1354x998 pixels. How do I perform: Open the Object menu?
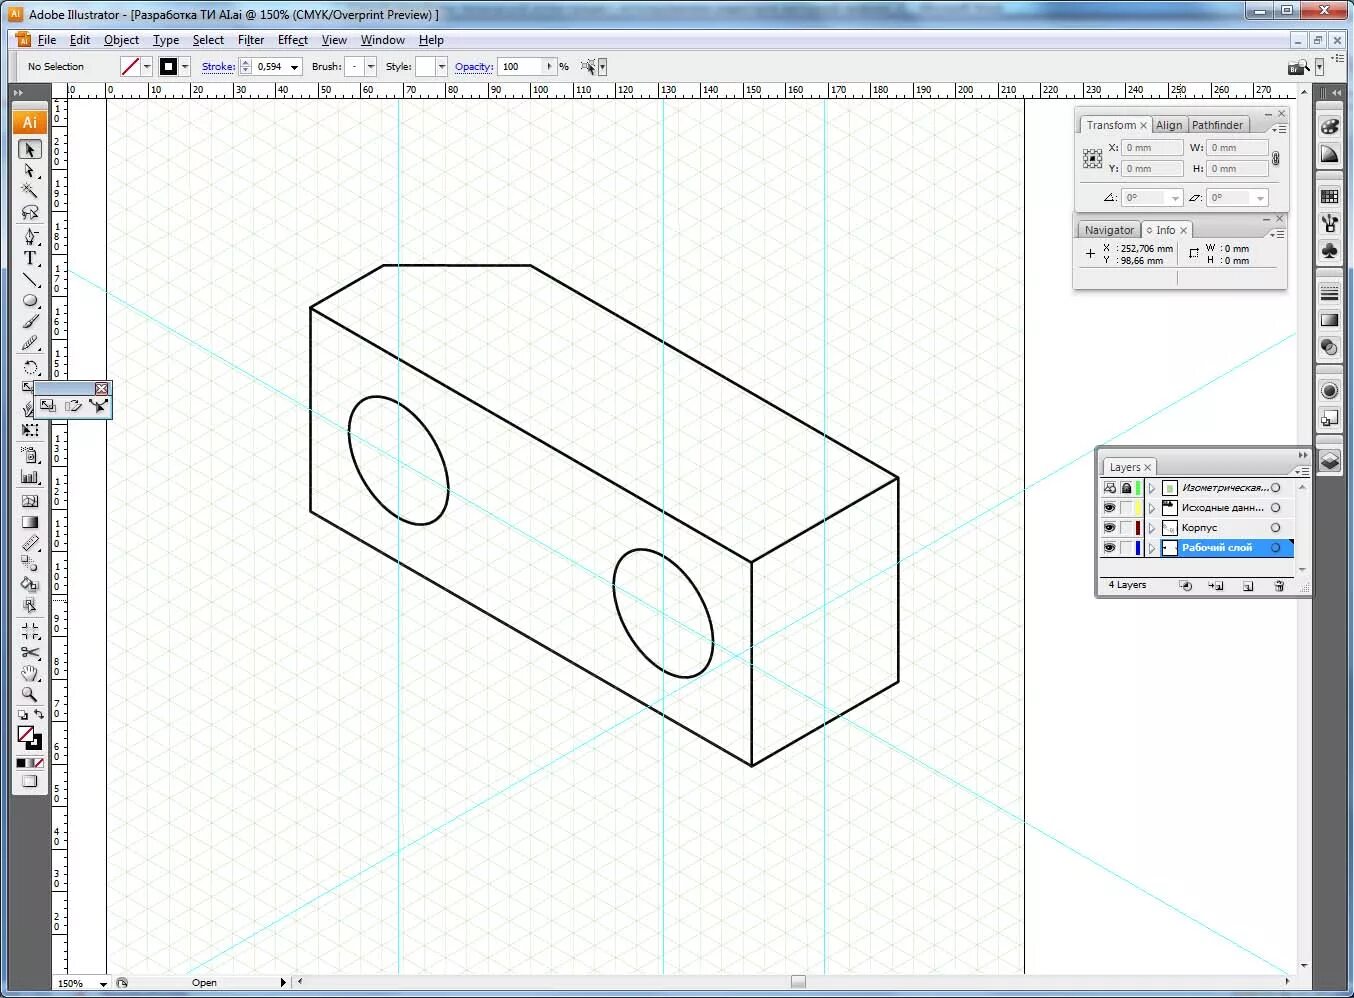121,40
